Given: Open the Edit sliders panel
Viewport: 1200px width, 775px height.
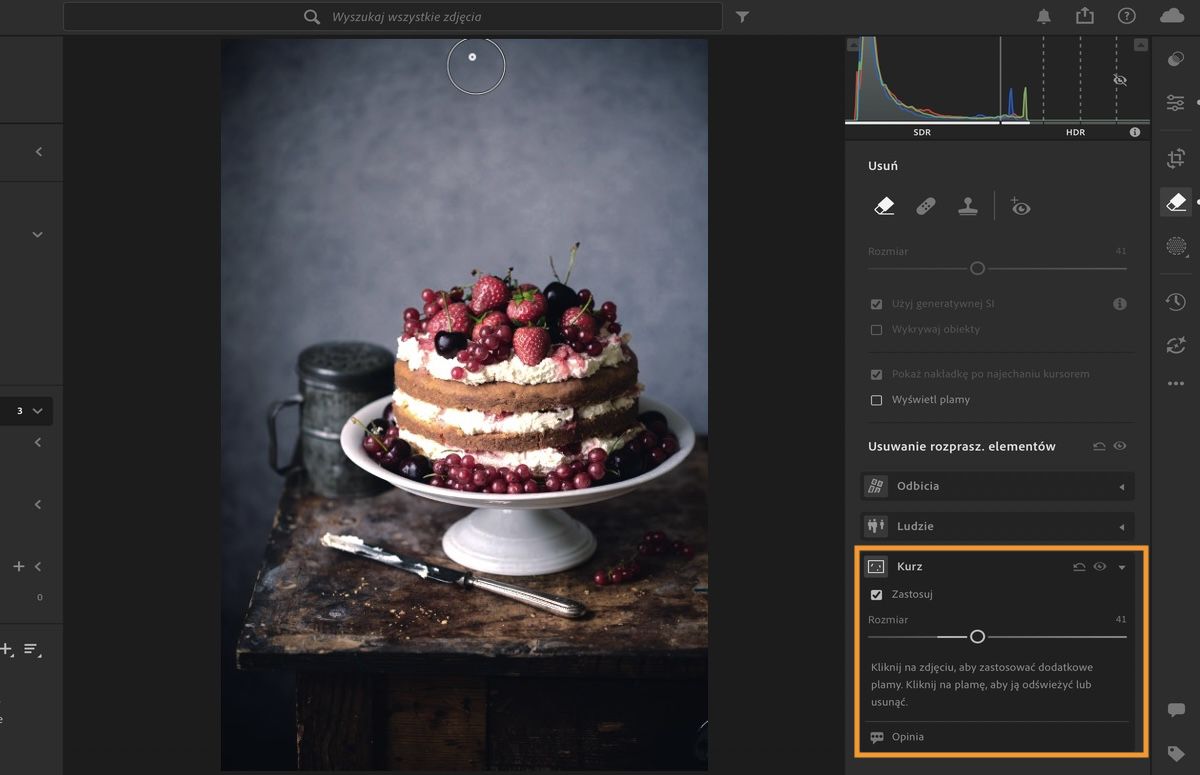Looking at the screenshot, I should click(x=1176, y=102).
